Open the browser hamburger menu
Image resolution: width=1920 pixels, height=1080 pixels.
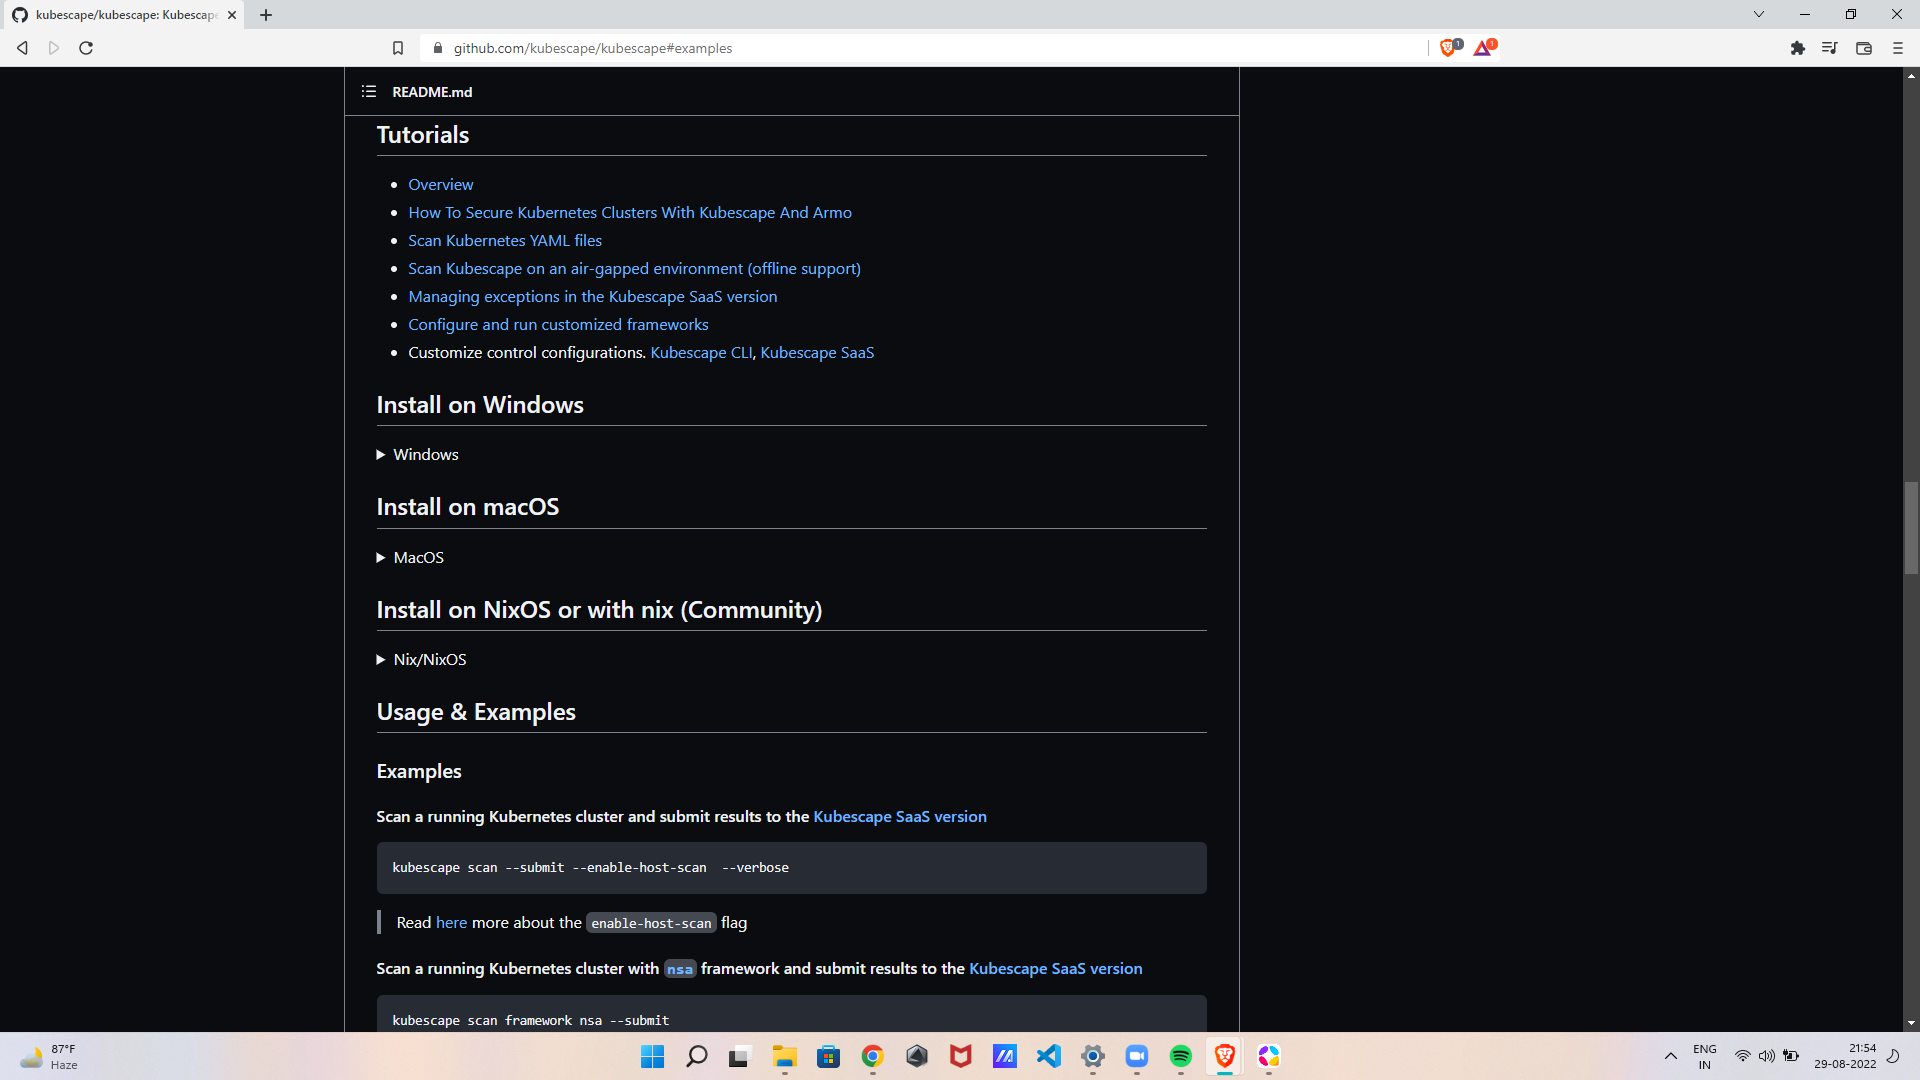(x=1896, y=47)
